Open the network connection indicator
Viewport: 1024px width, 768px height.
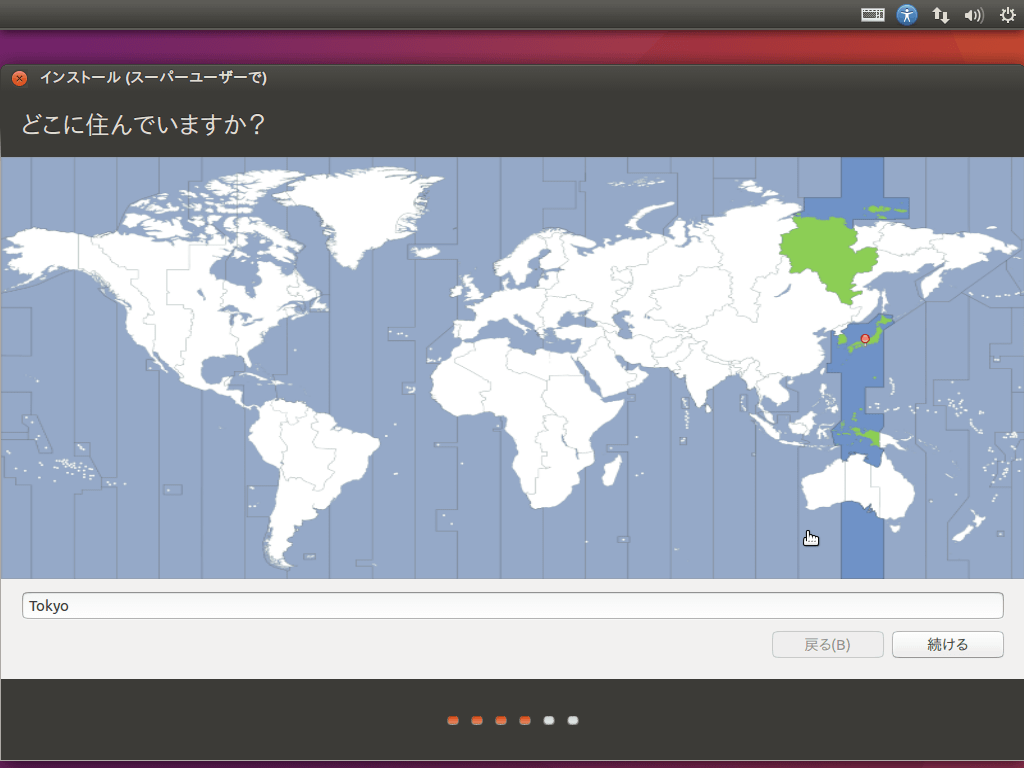940,15
